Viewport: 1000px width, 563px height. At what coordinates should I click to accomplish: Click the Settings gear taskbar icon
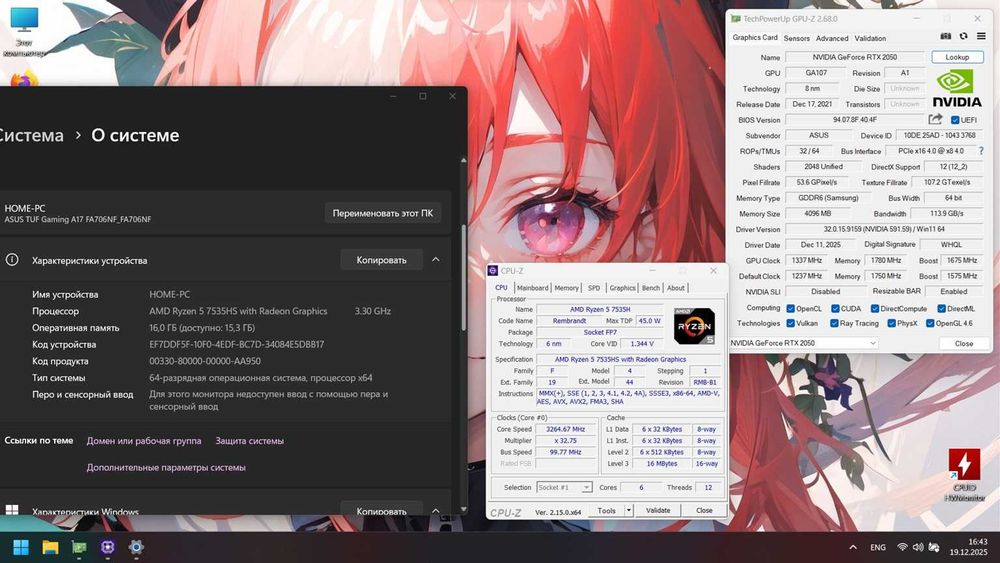coord(136,547)
